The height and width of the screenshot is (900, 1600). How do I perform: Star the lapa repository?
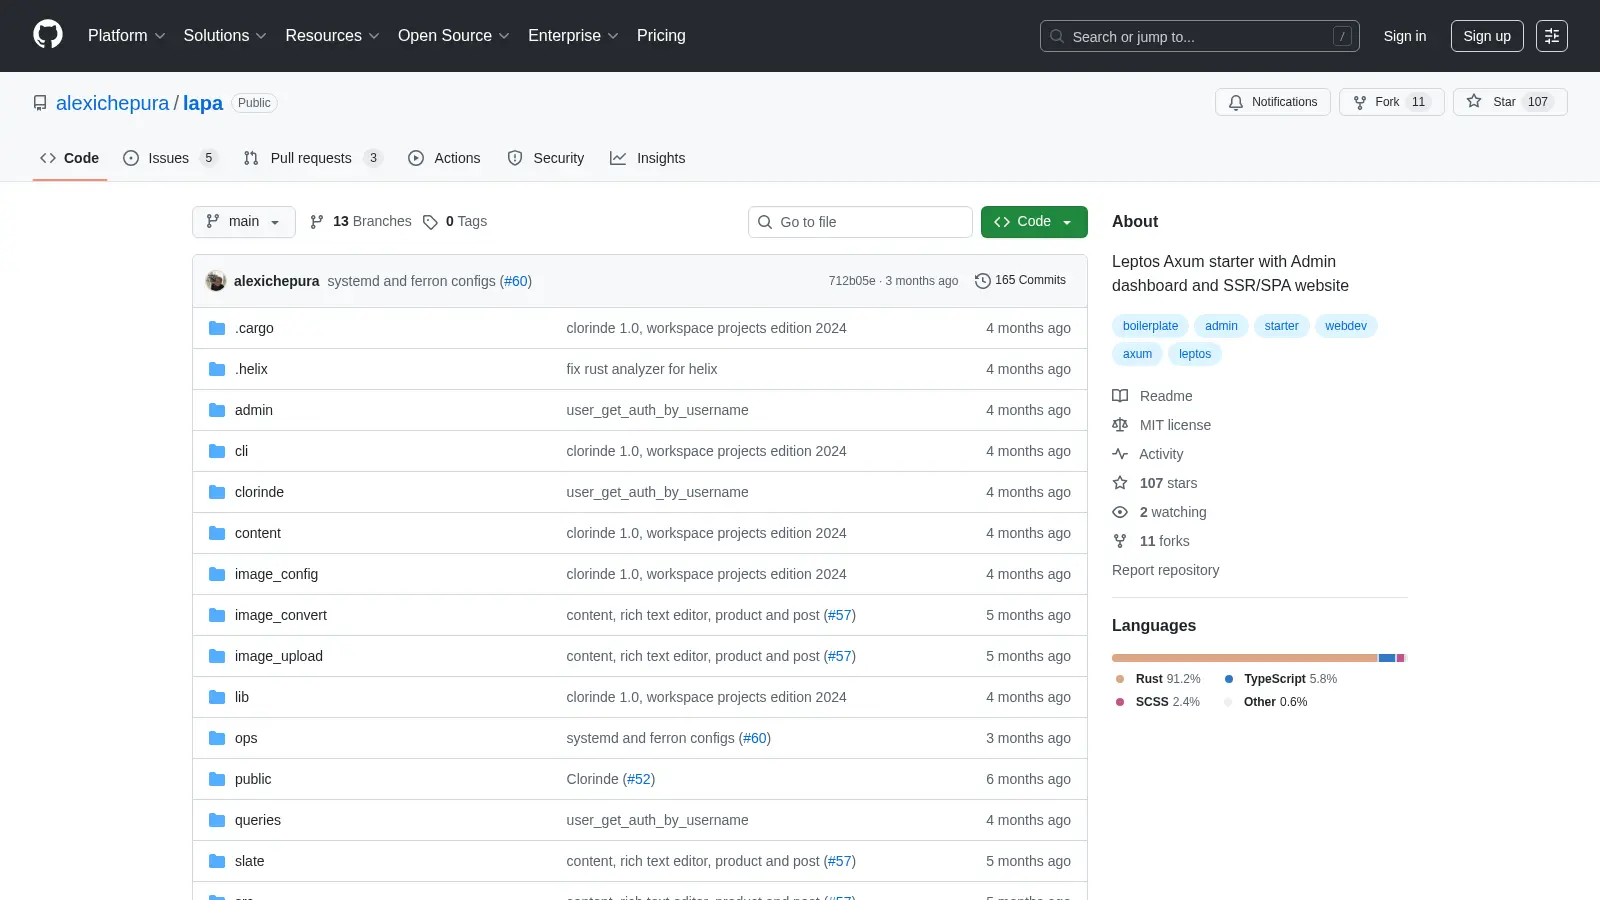tap(1510, 102)
